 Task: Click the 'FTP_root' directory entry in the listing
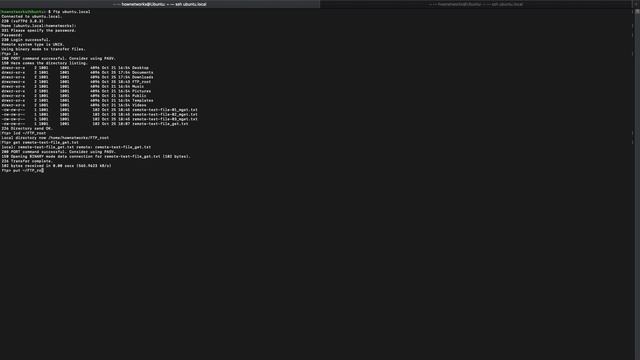tap(141, 82)
